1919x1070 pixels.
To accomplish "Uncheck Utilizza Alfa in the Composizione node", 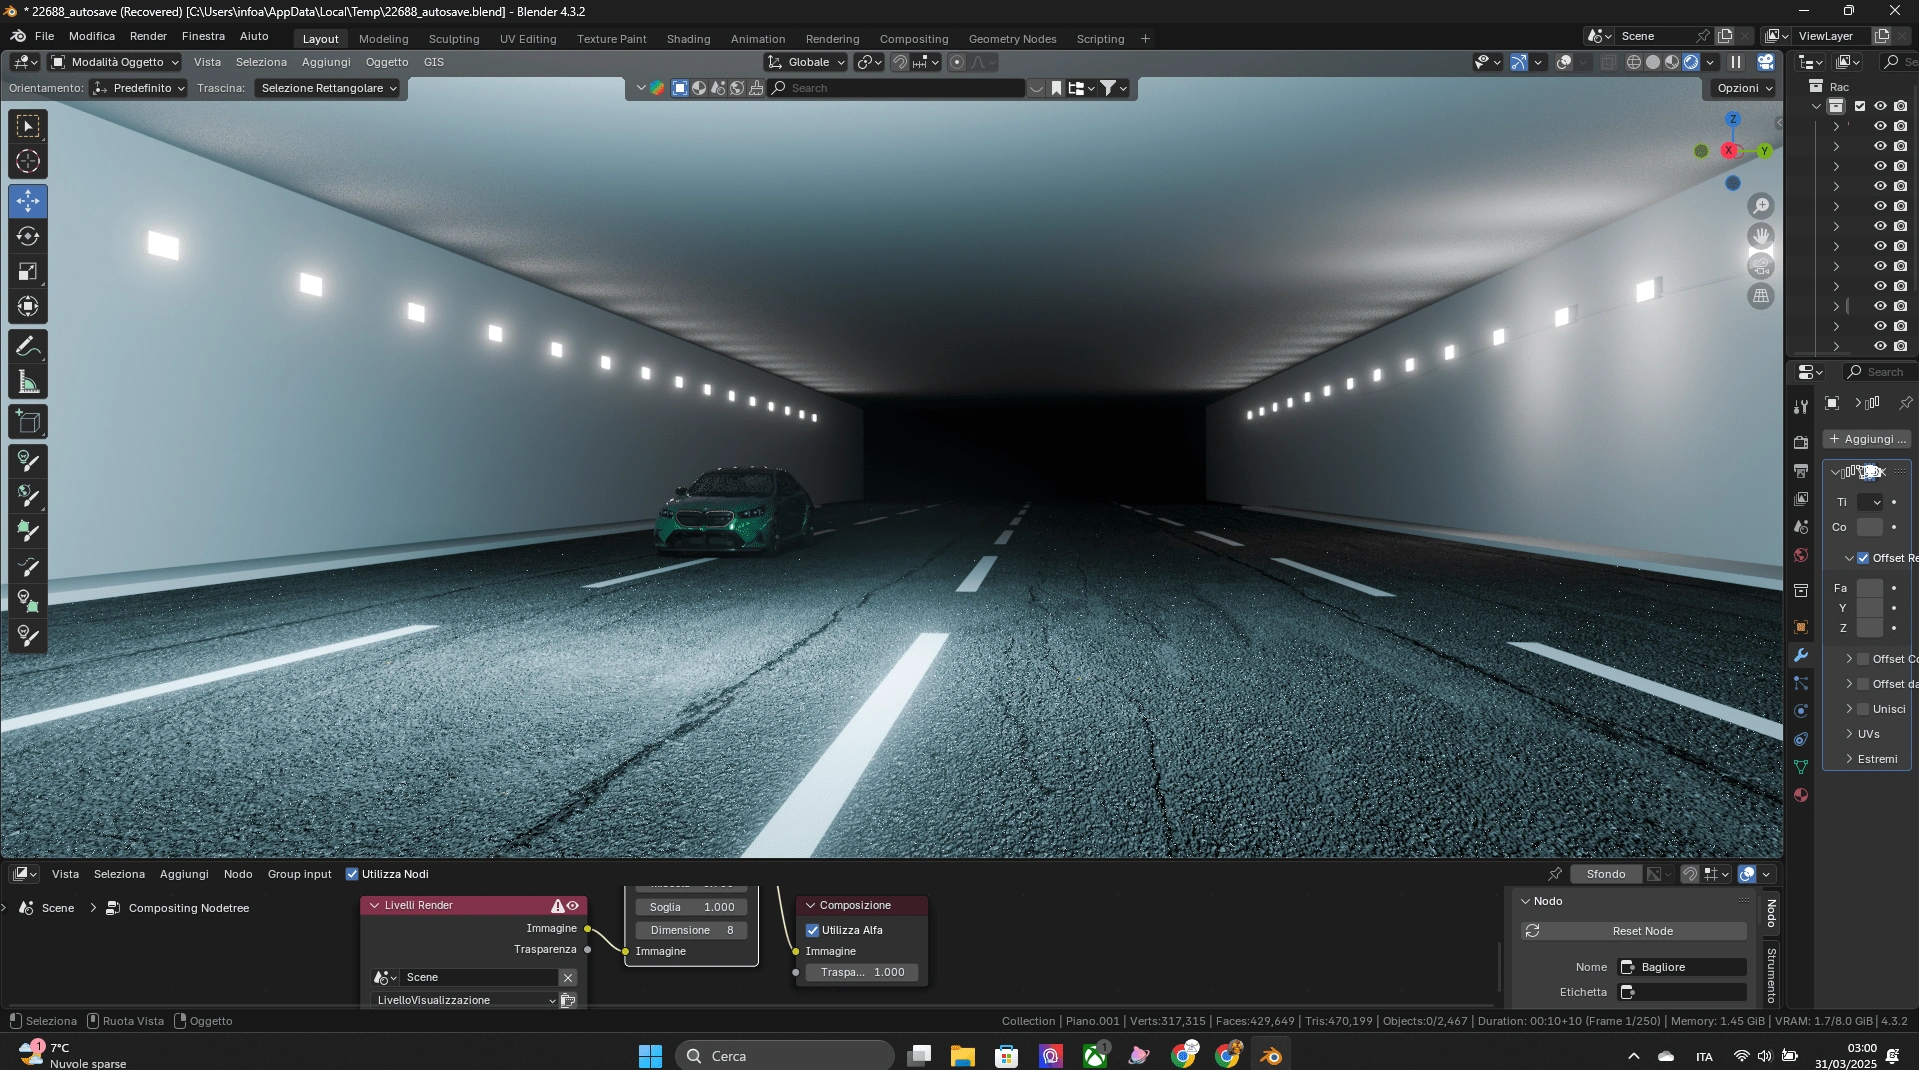I will (x=813, y=930).
